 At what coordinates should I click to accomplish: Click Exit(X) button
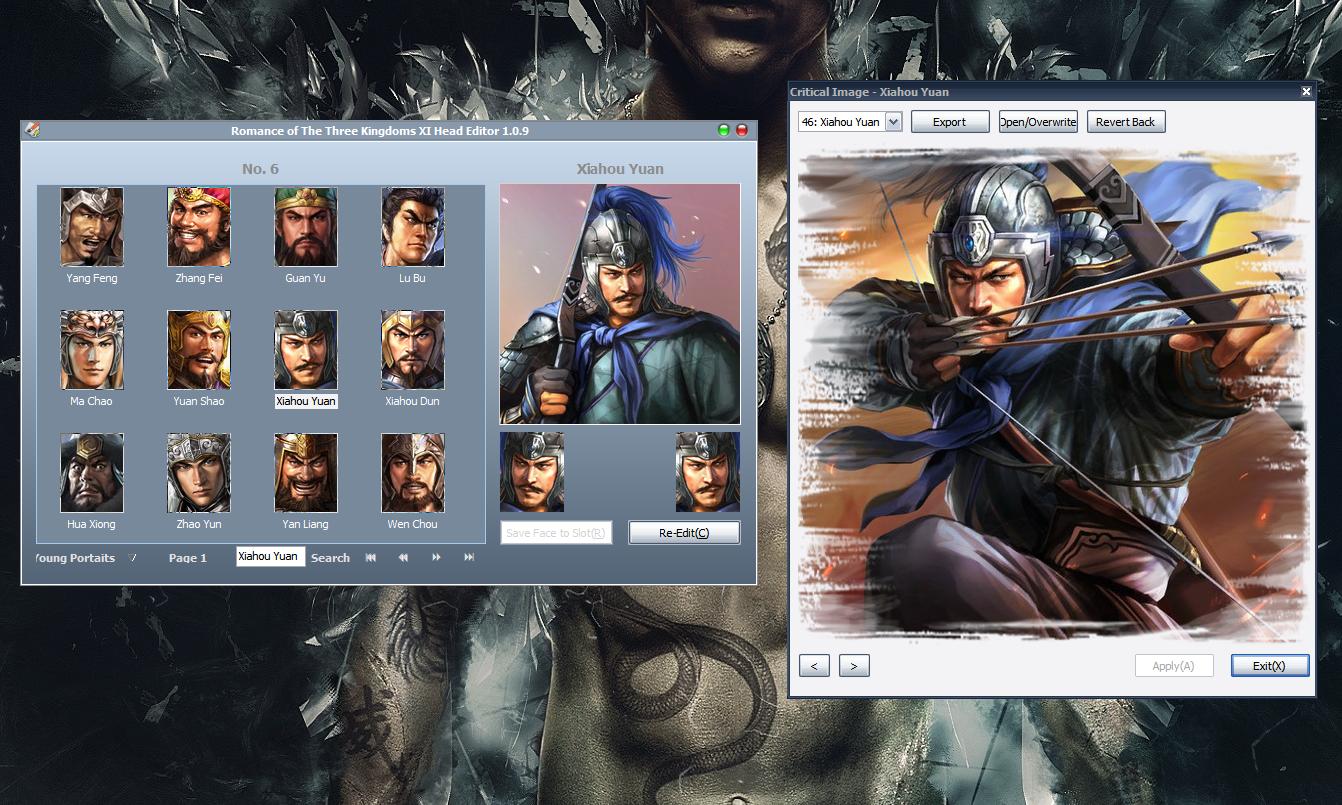(1270, 666)
